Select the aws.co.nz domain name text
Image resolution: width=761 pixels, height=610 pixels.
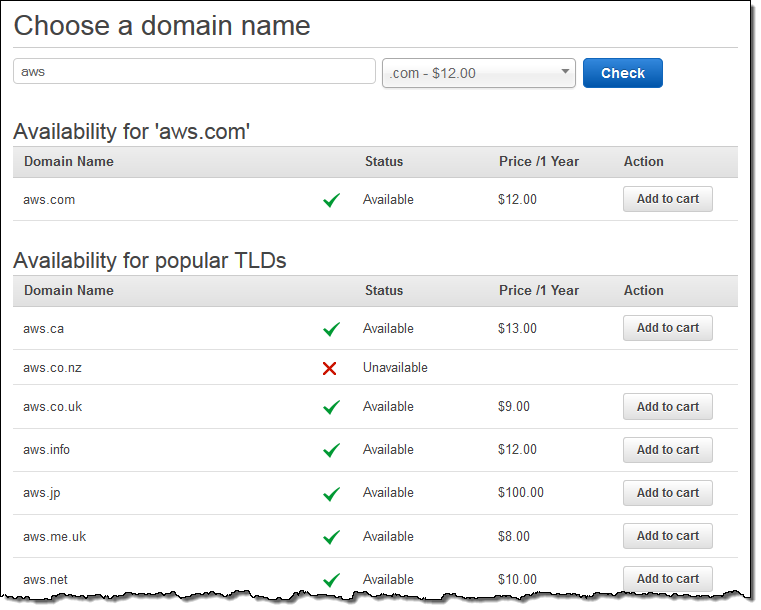pyautogui.click(x=53, y=368)
